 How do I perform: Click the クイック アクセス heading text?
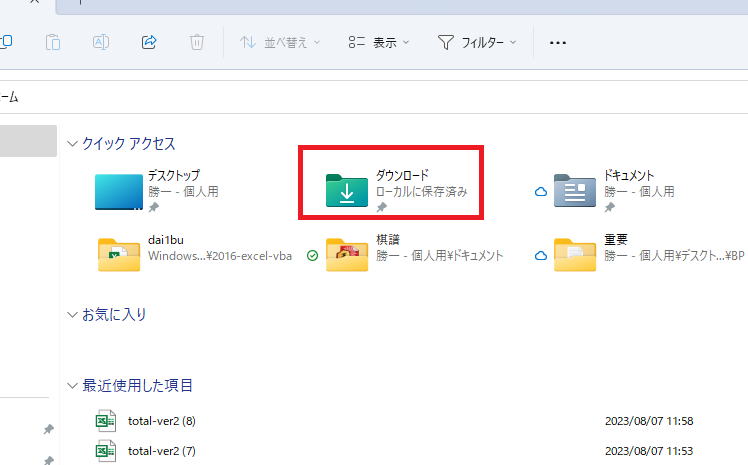pyautogui.click(x=129, y=144)
